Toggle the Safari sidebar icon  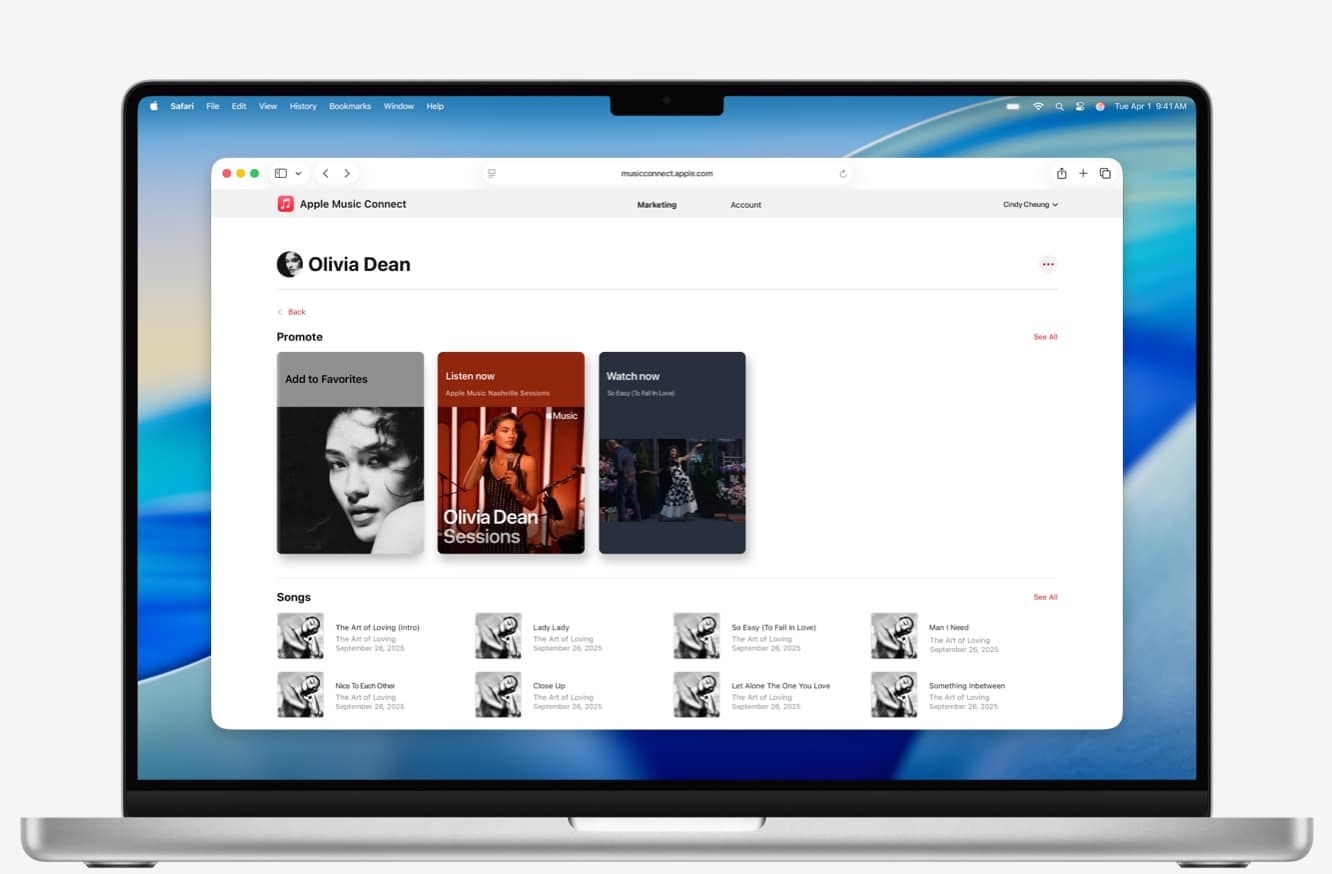[x=279, y=173]
